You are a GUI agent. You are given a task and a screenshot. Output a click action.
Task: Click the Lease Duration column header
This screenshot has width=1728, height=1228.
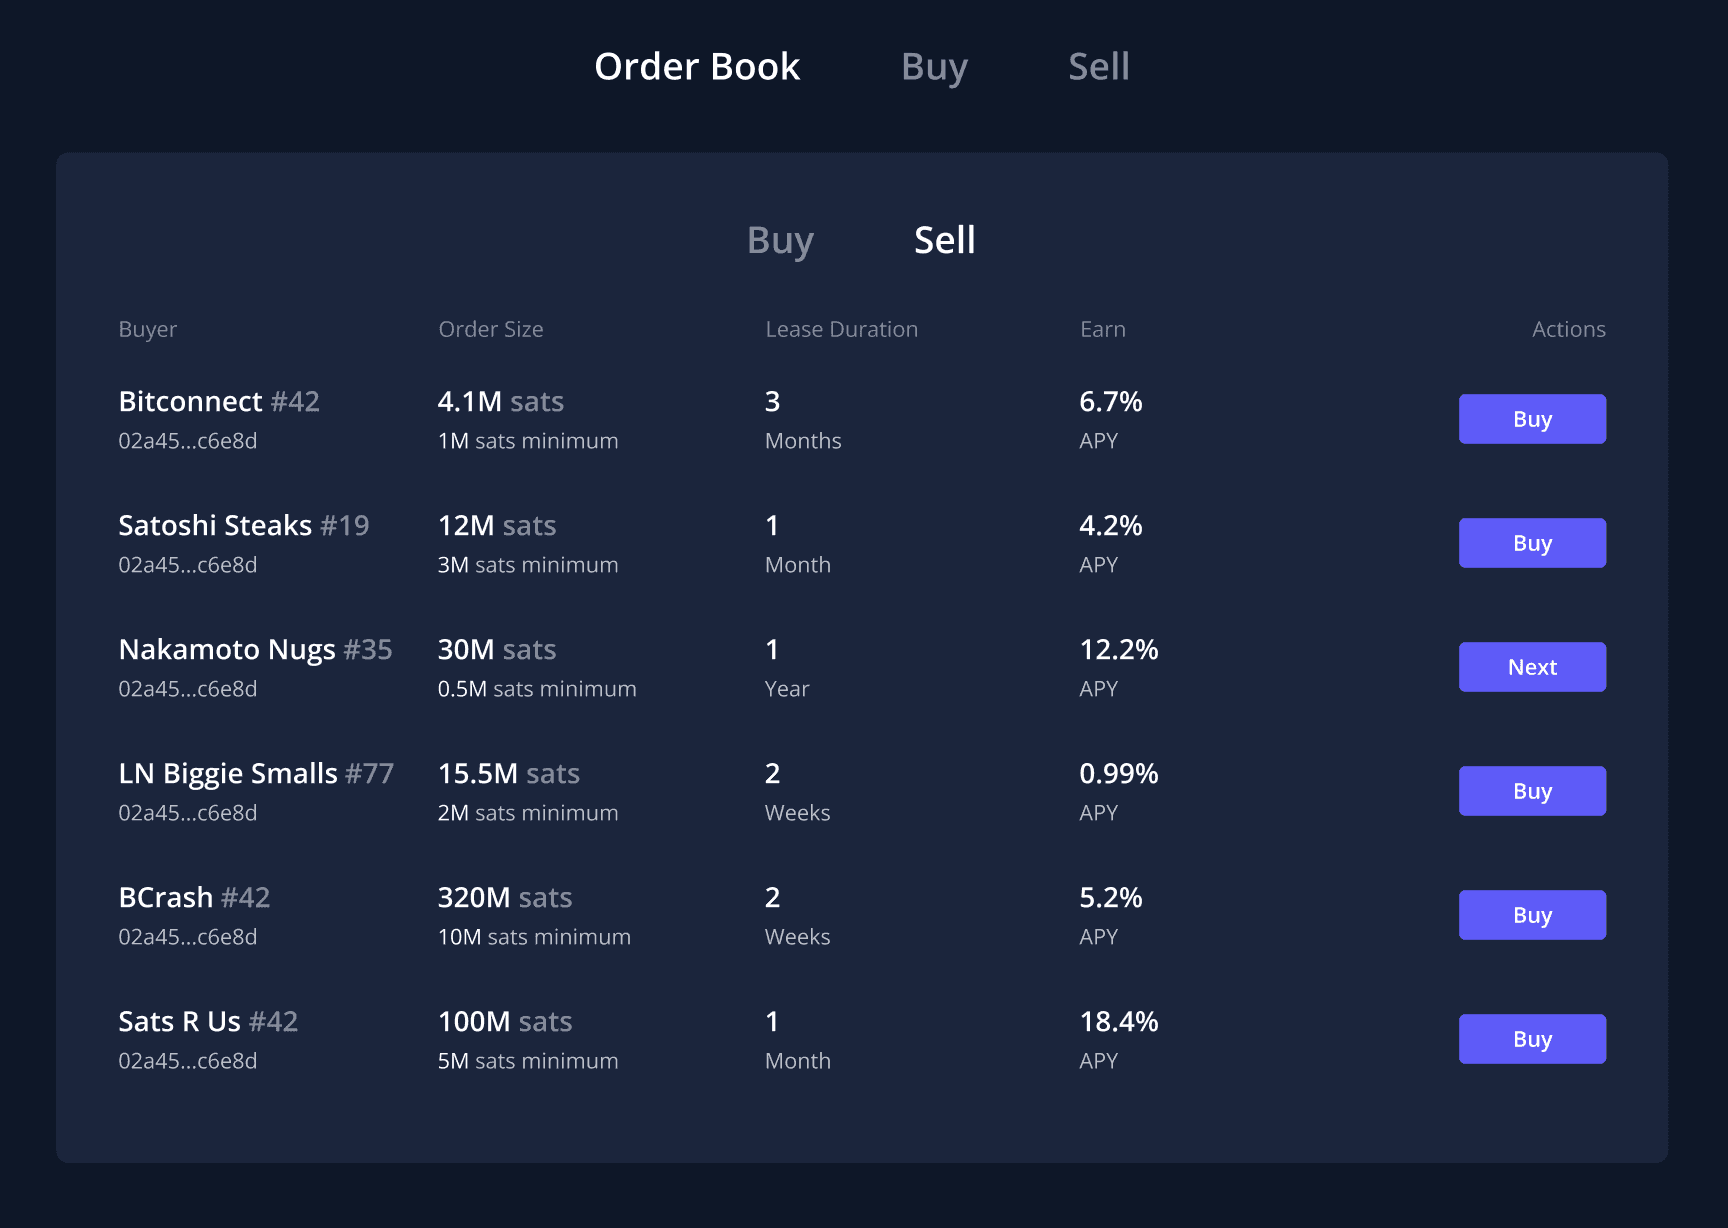(x=841, y=329)
